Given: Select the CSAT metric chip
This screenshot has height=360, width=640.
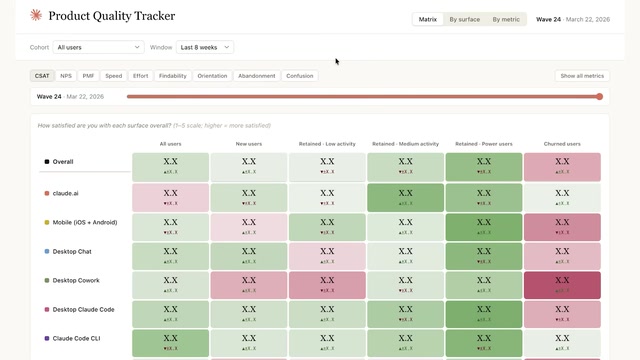Looking at the screenshot, I should pos(42,76).
